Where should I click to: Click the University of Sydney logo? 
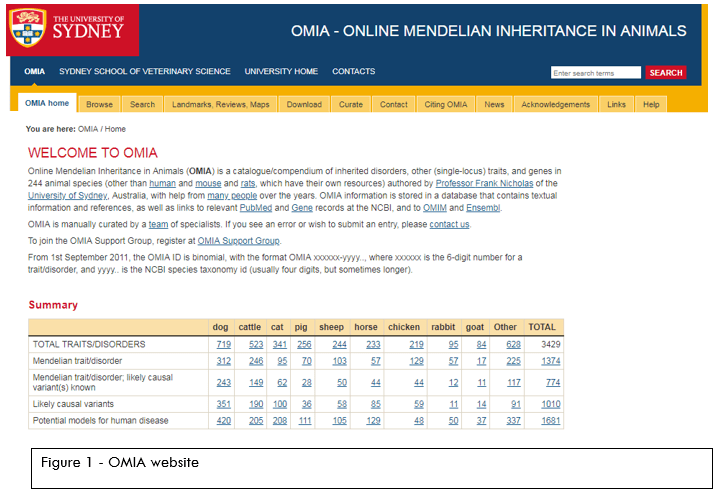pyautogui.click(x=72, y=30)
